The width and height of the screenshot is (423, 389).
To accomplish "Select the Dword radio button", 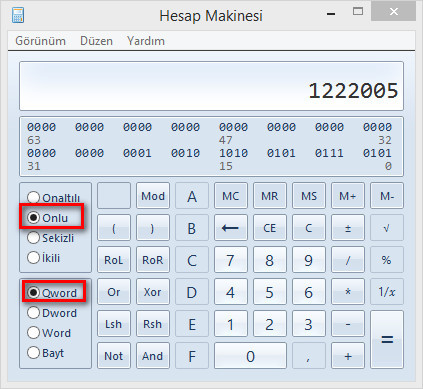I will click(52, 313).
